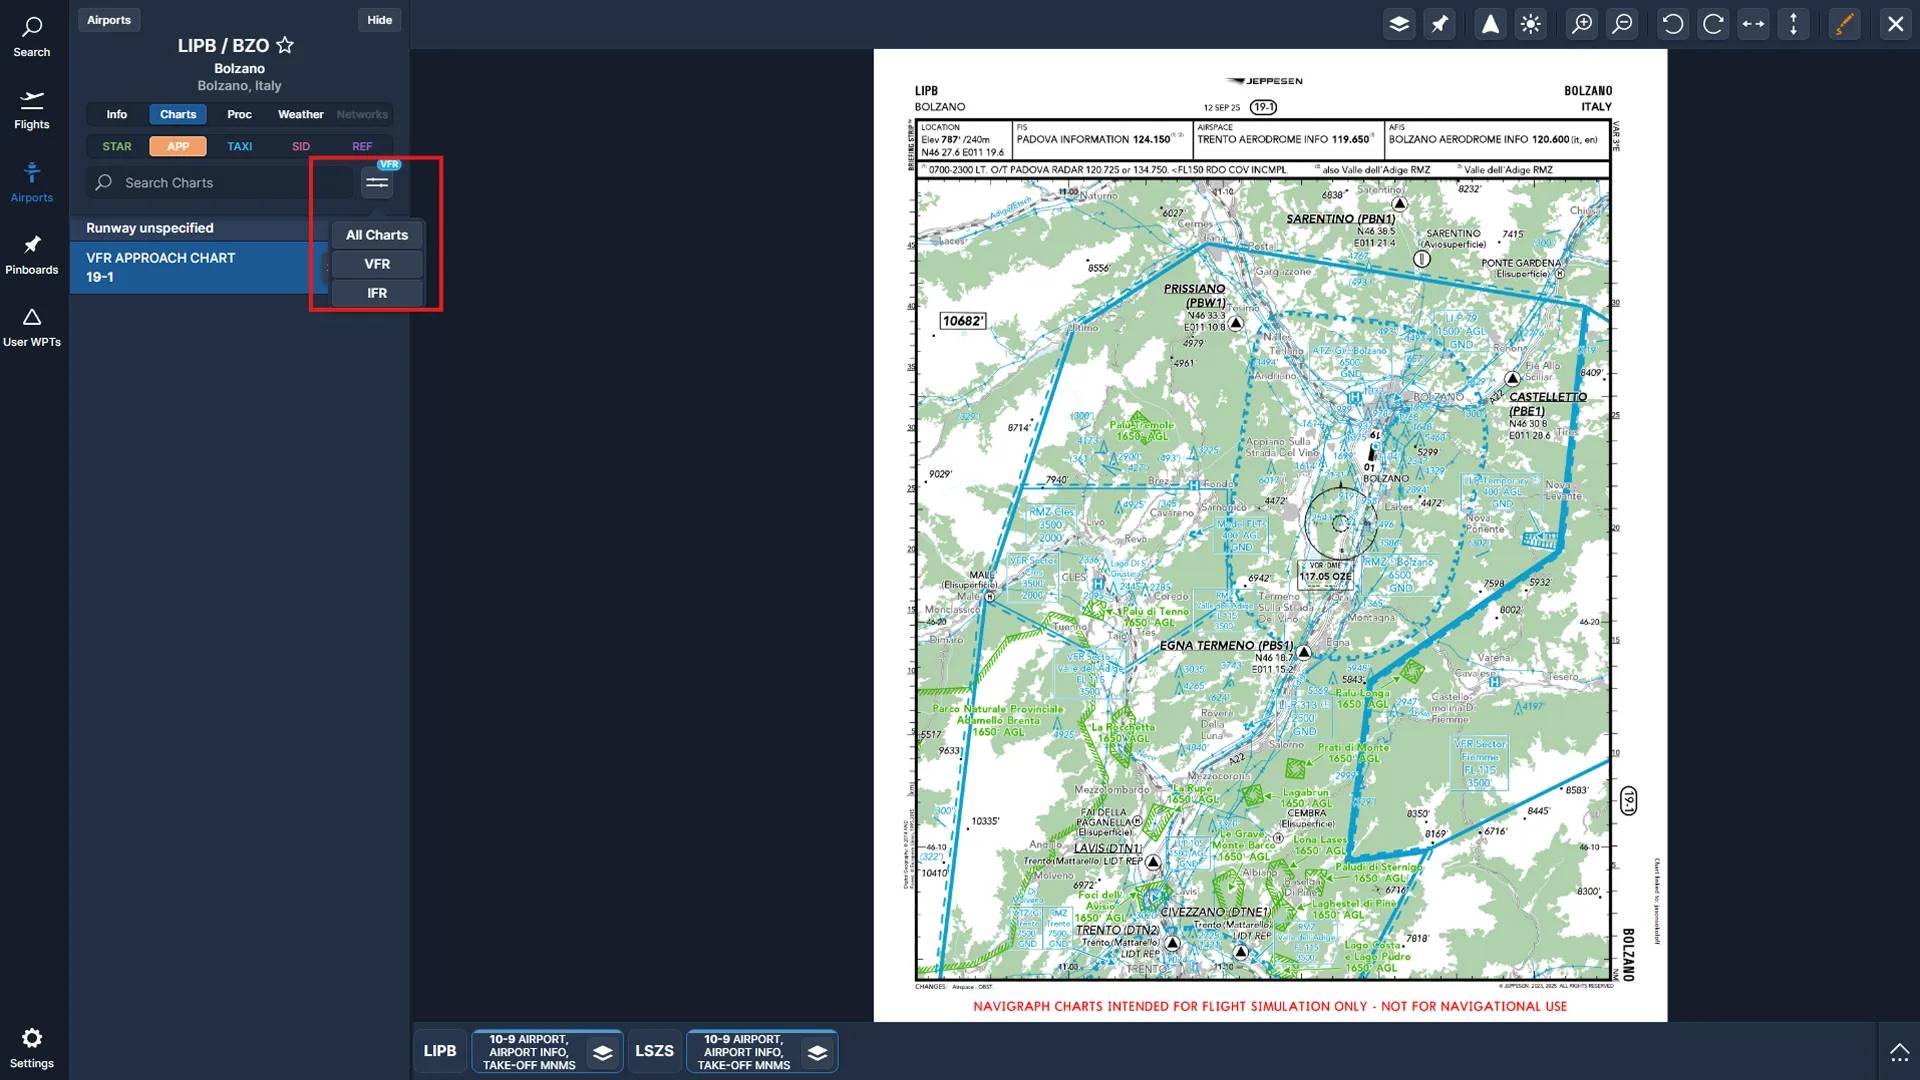Open the Flights panel
The image size is (1920, 1080).
32,110
